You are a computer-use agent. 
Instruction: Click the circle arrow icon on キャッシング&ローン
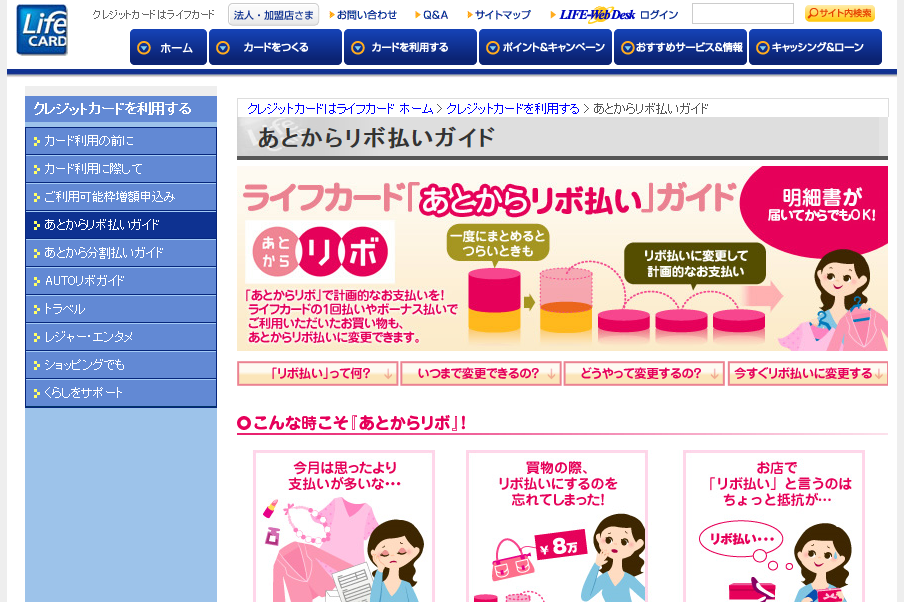[763, 48]
